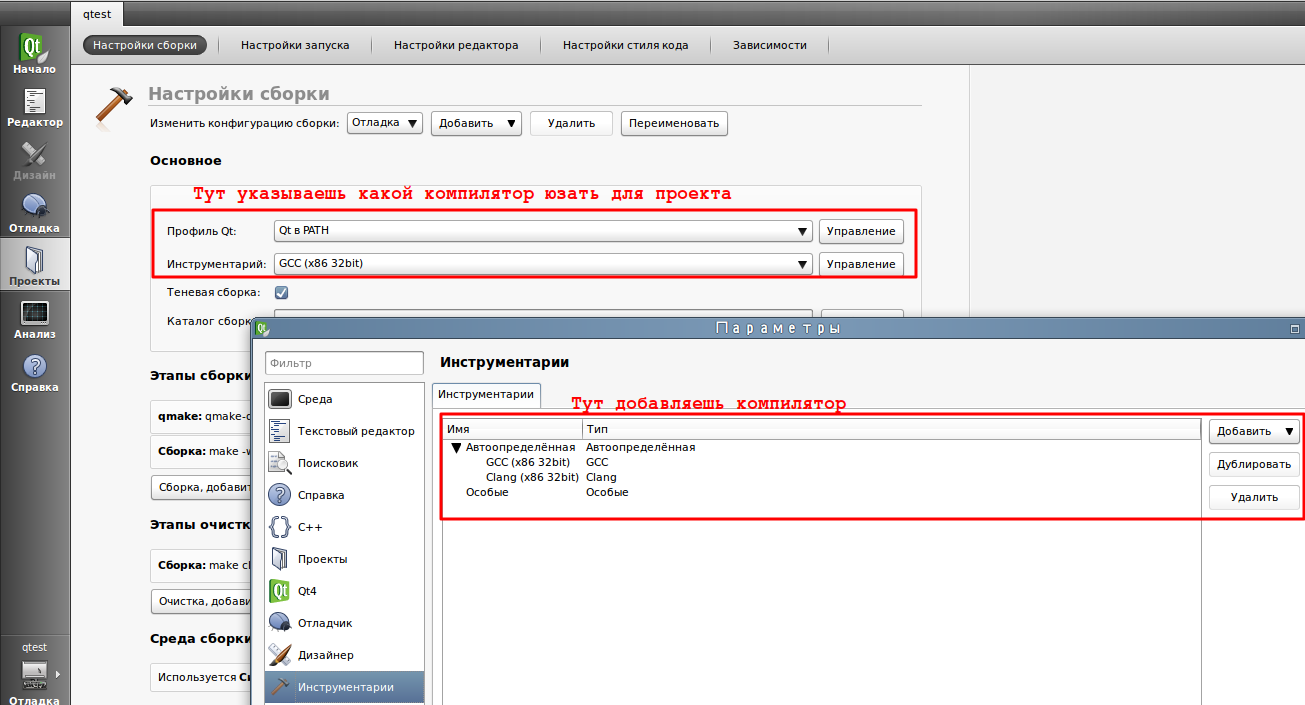Expand the Инструментарий combo box showing GCC

coord(543,264)
